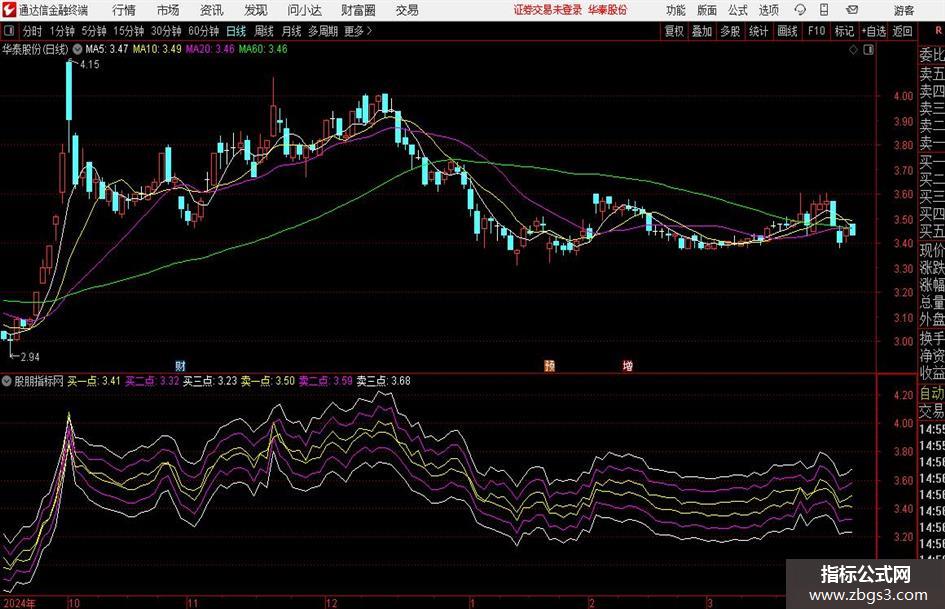The width and height of the screenshot is (945, 609).
Task: Click the 返回 back button
Action: (902, 31)
